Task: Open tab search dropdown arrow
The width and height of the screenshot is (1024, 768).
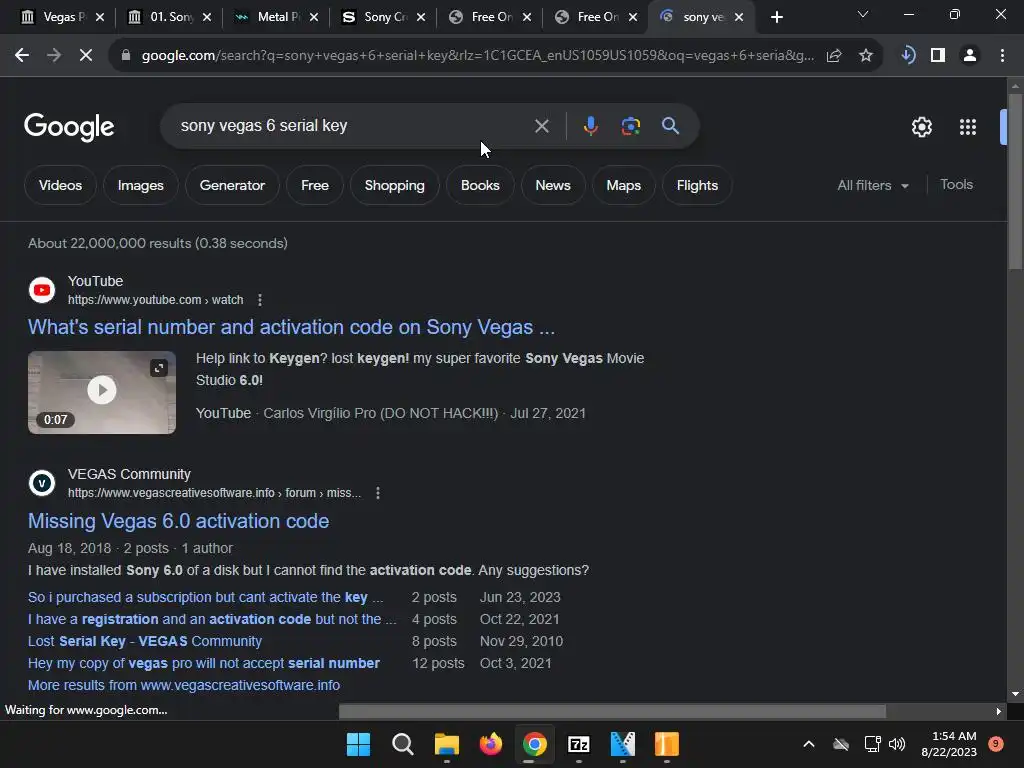Action: click(x=863, y=14)
